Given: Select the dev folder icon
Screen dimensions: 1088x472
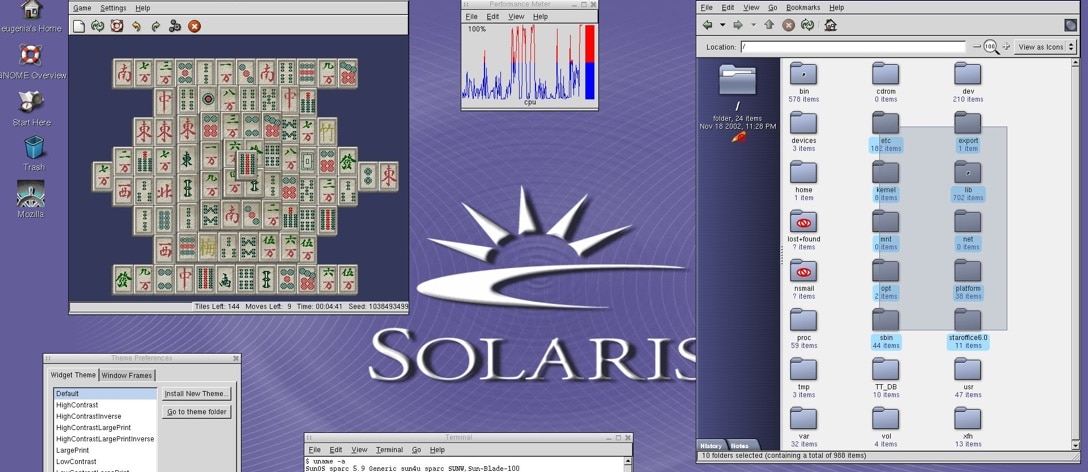Looking at the screenshot, I should 967,74.
